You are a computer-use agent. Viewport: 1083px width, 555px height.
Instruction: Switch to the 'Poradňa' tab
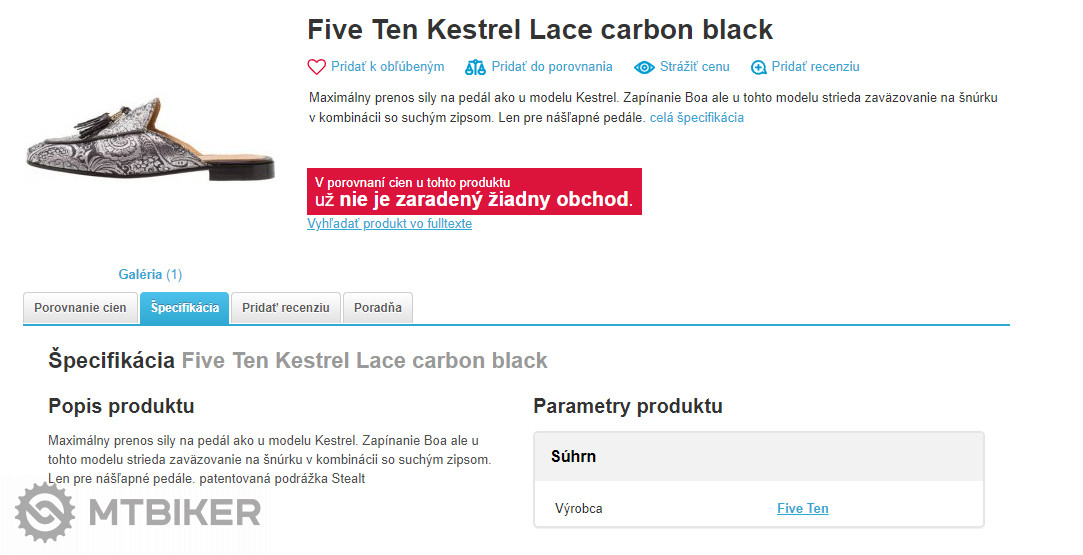[377, 308]
